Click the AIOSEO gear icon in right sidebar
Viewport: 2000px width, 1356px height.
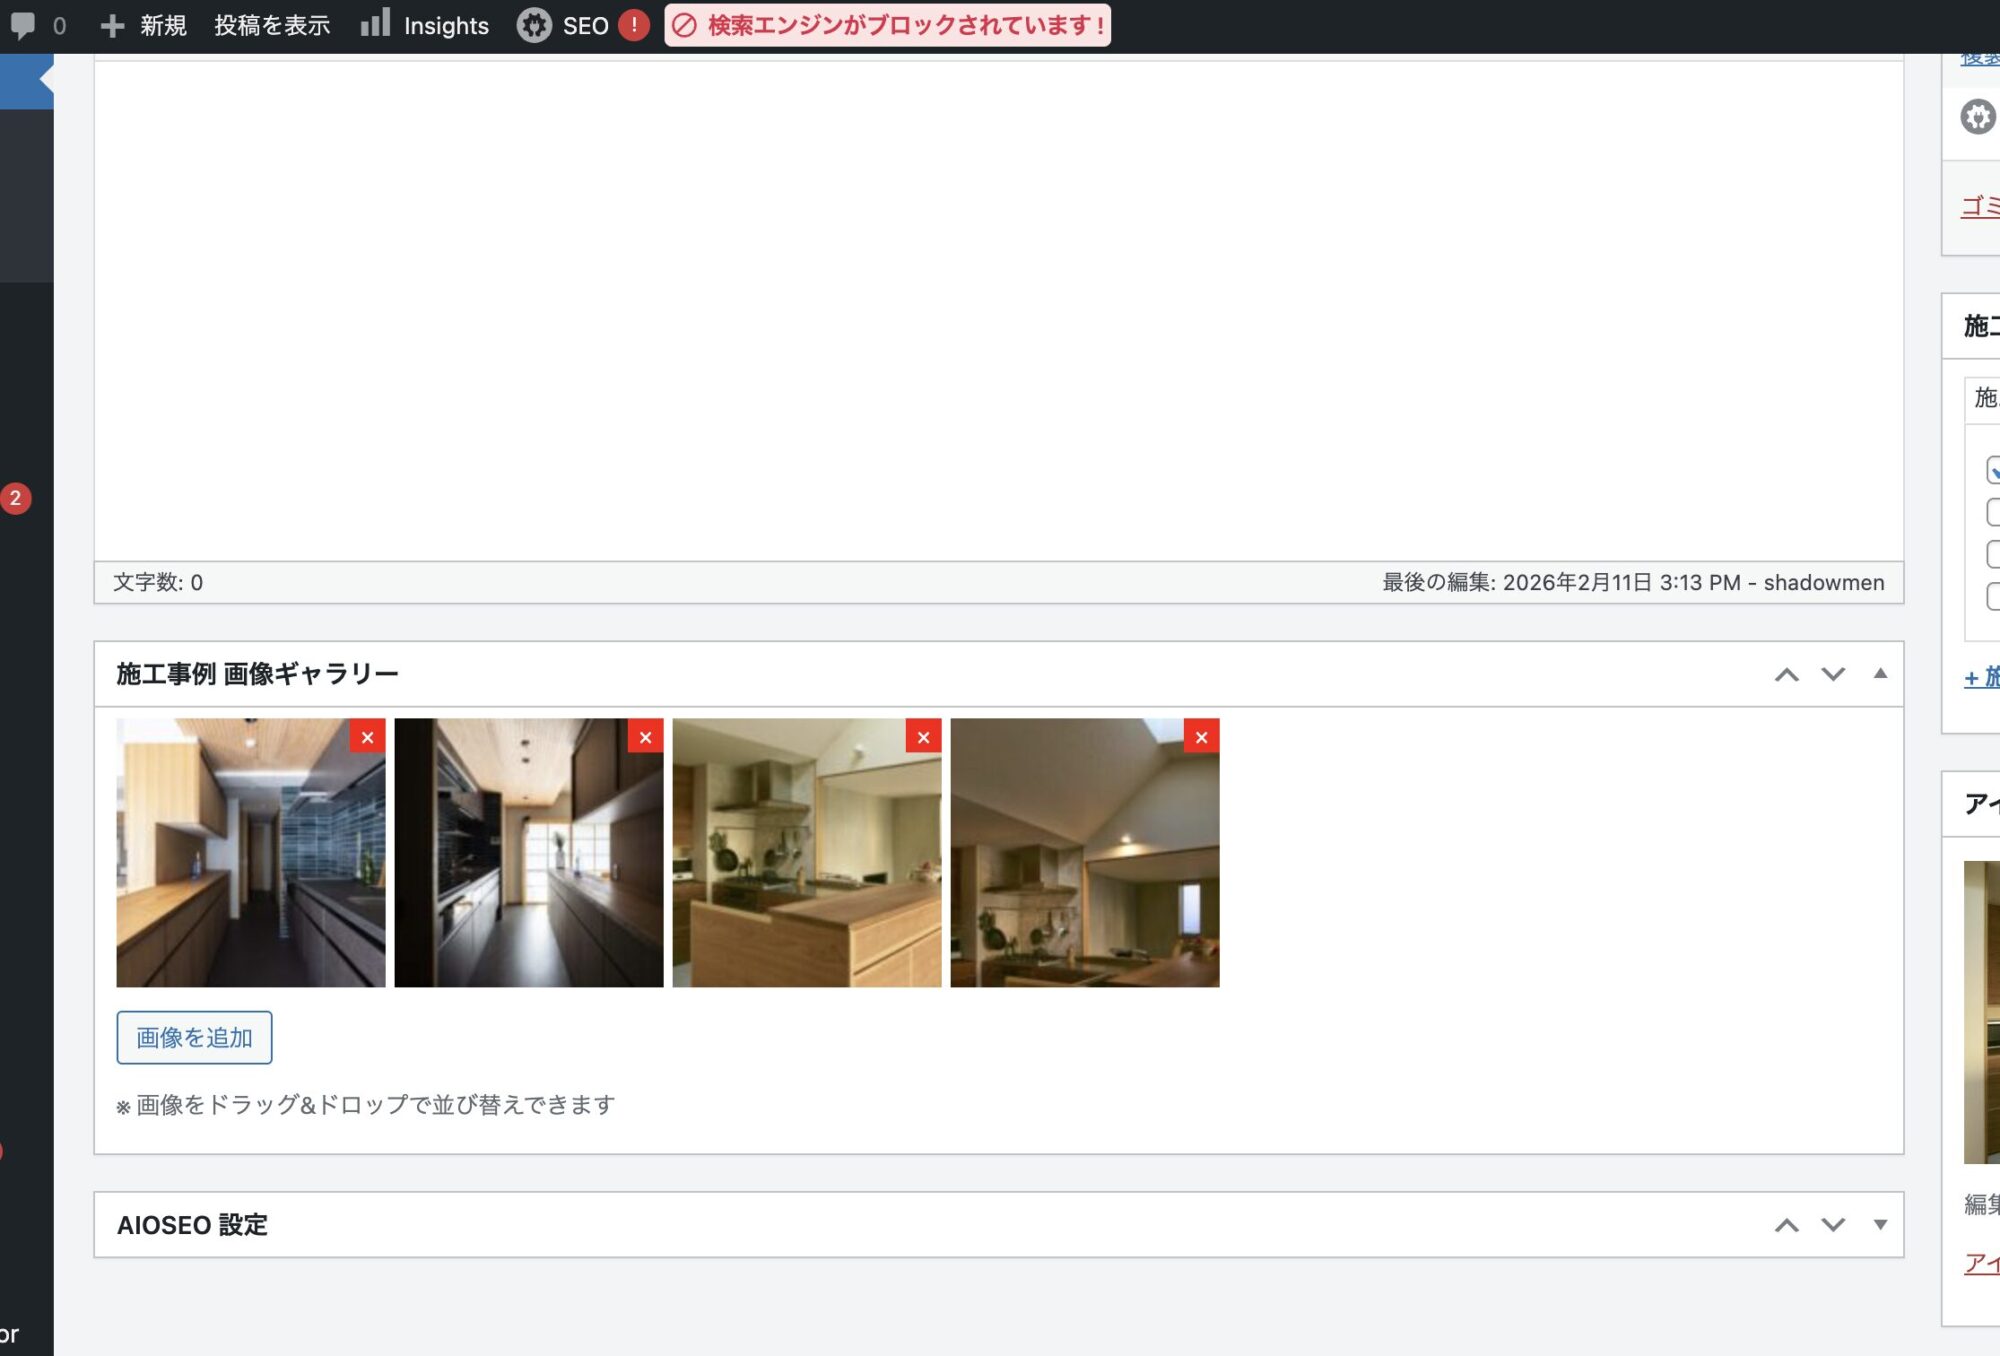[x=1977, y=117]
